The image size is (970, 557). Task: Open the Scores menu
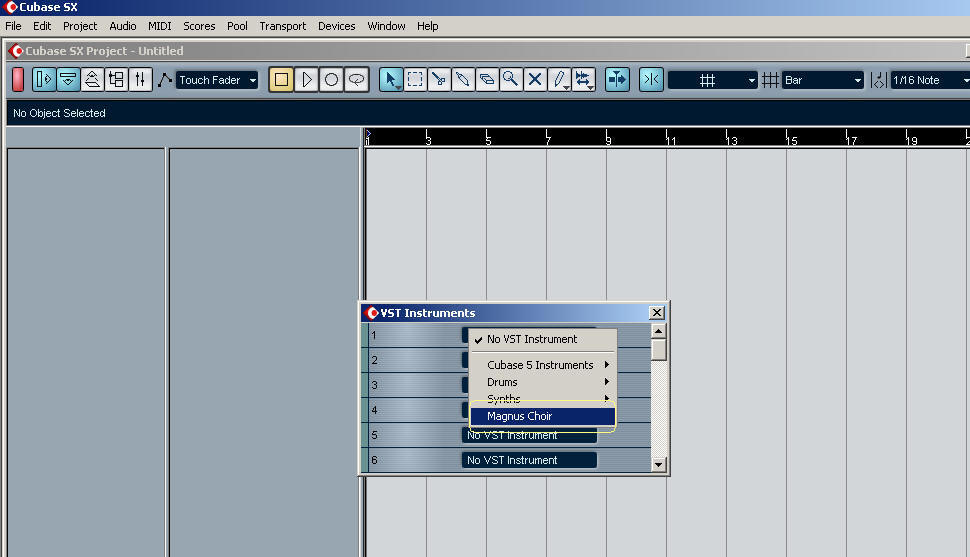pos(199,26)
